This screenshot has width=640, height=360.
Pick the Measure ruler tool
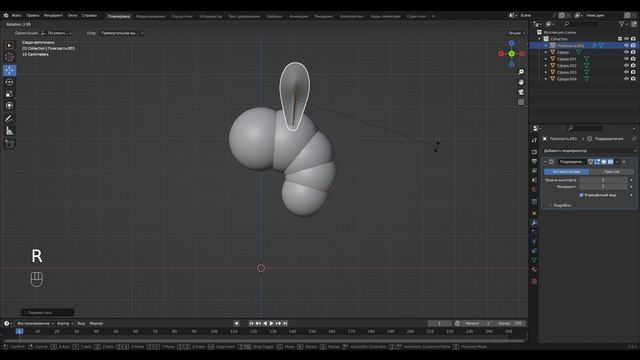pyautogui.click(x=9, y=131)
